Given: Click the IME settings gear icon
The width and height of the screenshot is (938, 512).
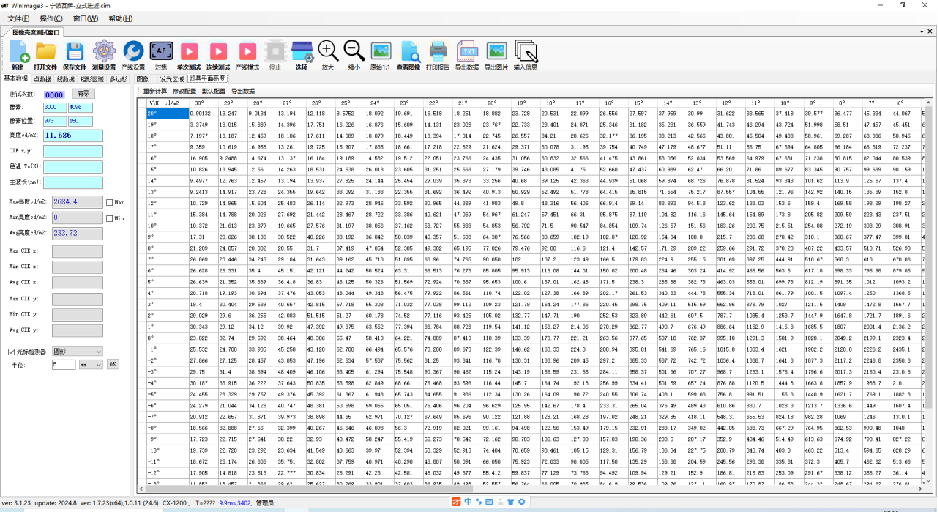Looking at the screenshot, I should point(522,502).
